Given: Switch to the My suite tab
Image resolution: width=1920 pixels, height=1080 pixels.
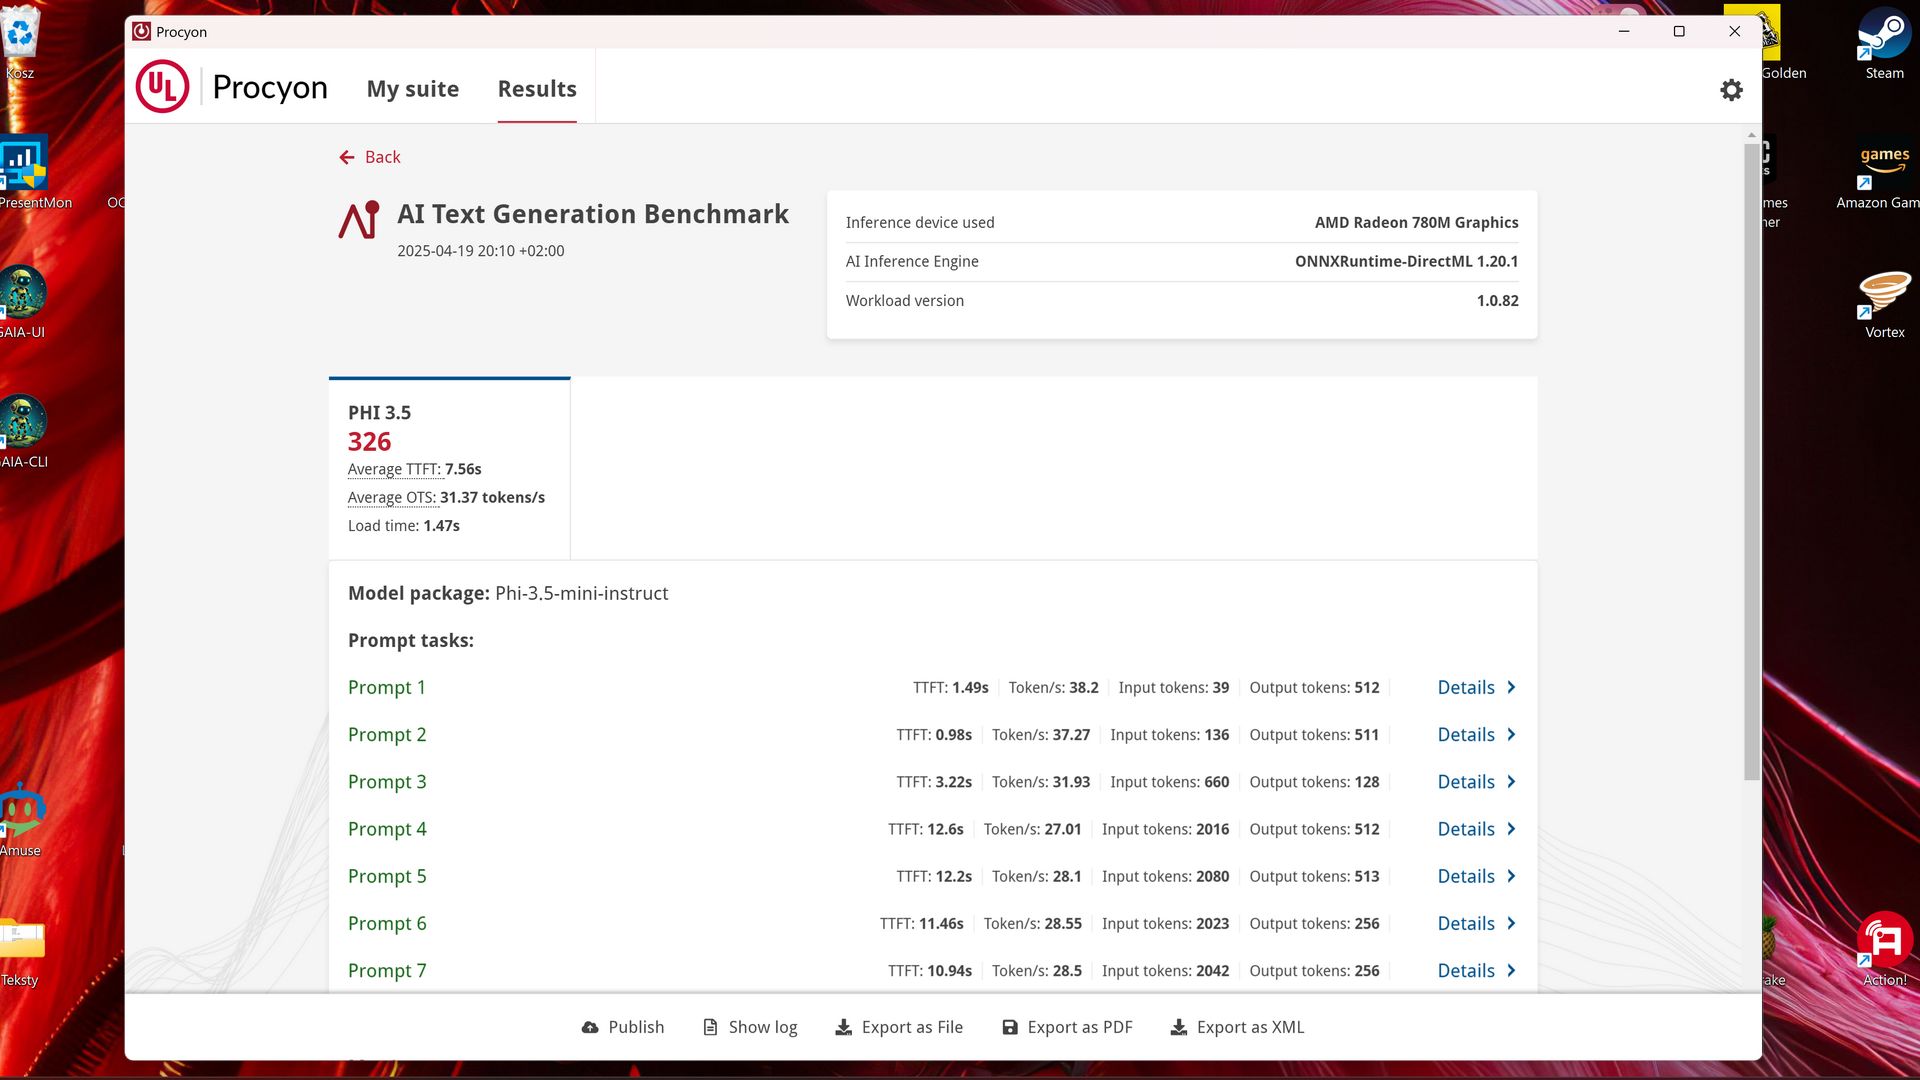Looking at the screenshot, I should 413,89.
